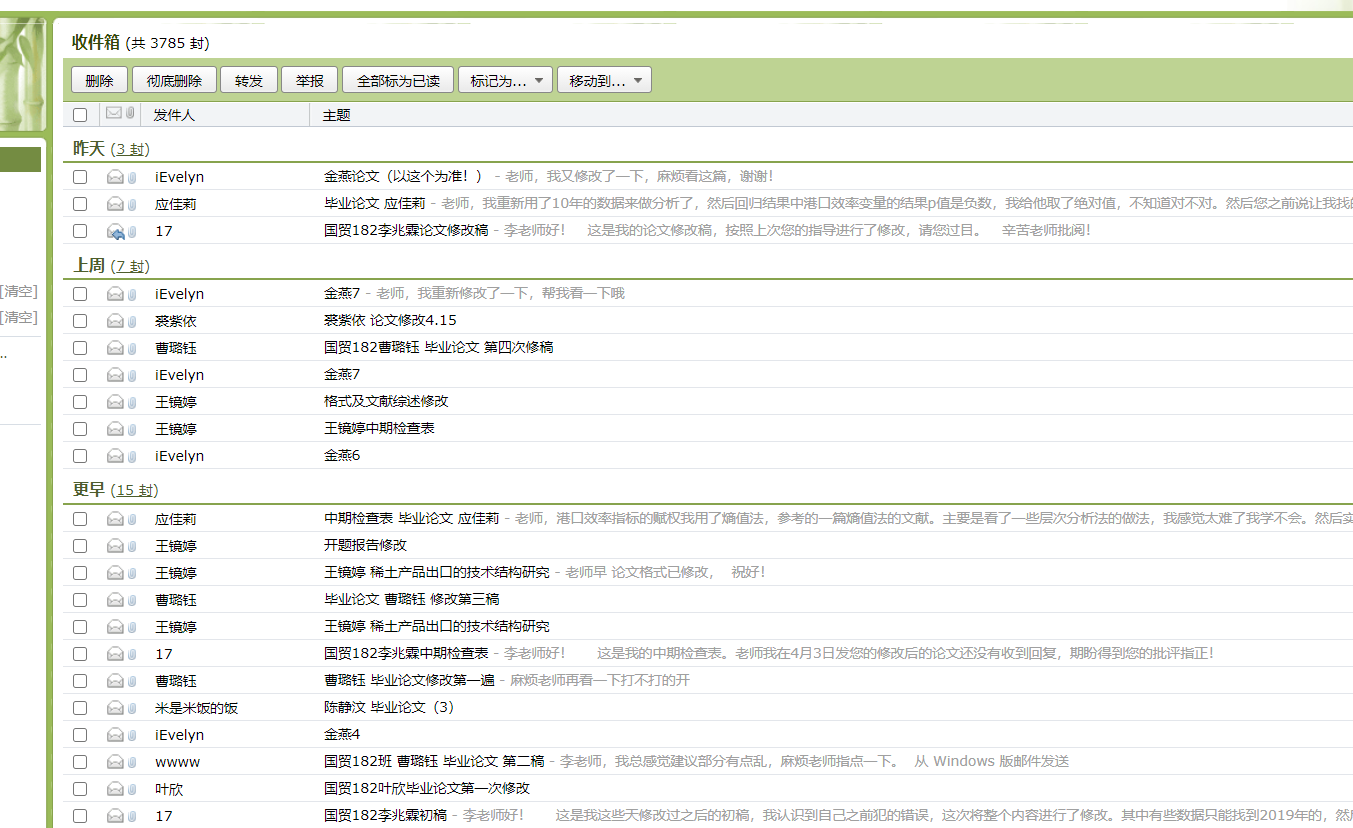Click the 15 封 link next to 更早
Image resolution: width=1353 pixels, height=828 pixels.
133,490
